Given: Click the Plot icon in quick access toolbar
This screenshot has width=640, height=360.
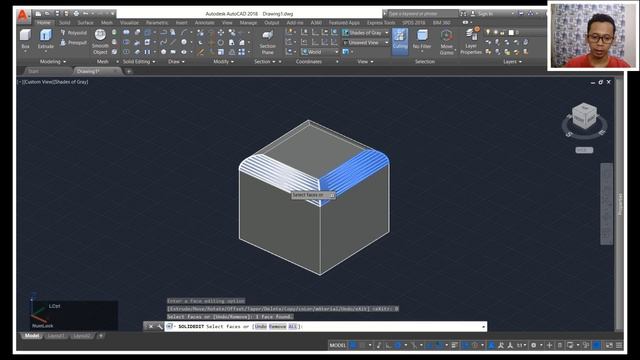Looking at the screenshot, I should click(x=76, y=13).
